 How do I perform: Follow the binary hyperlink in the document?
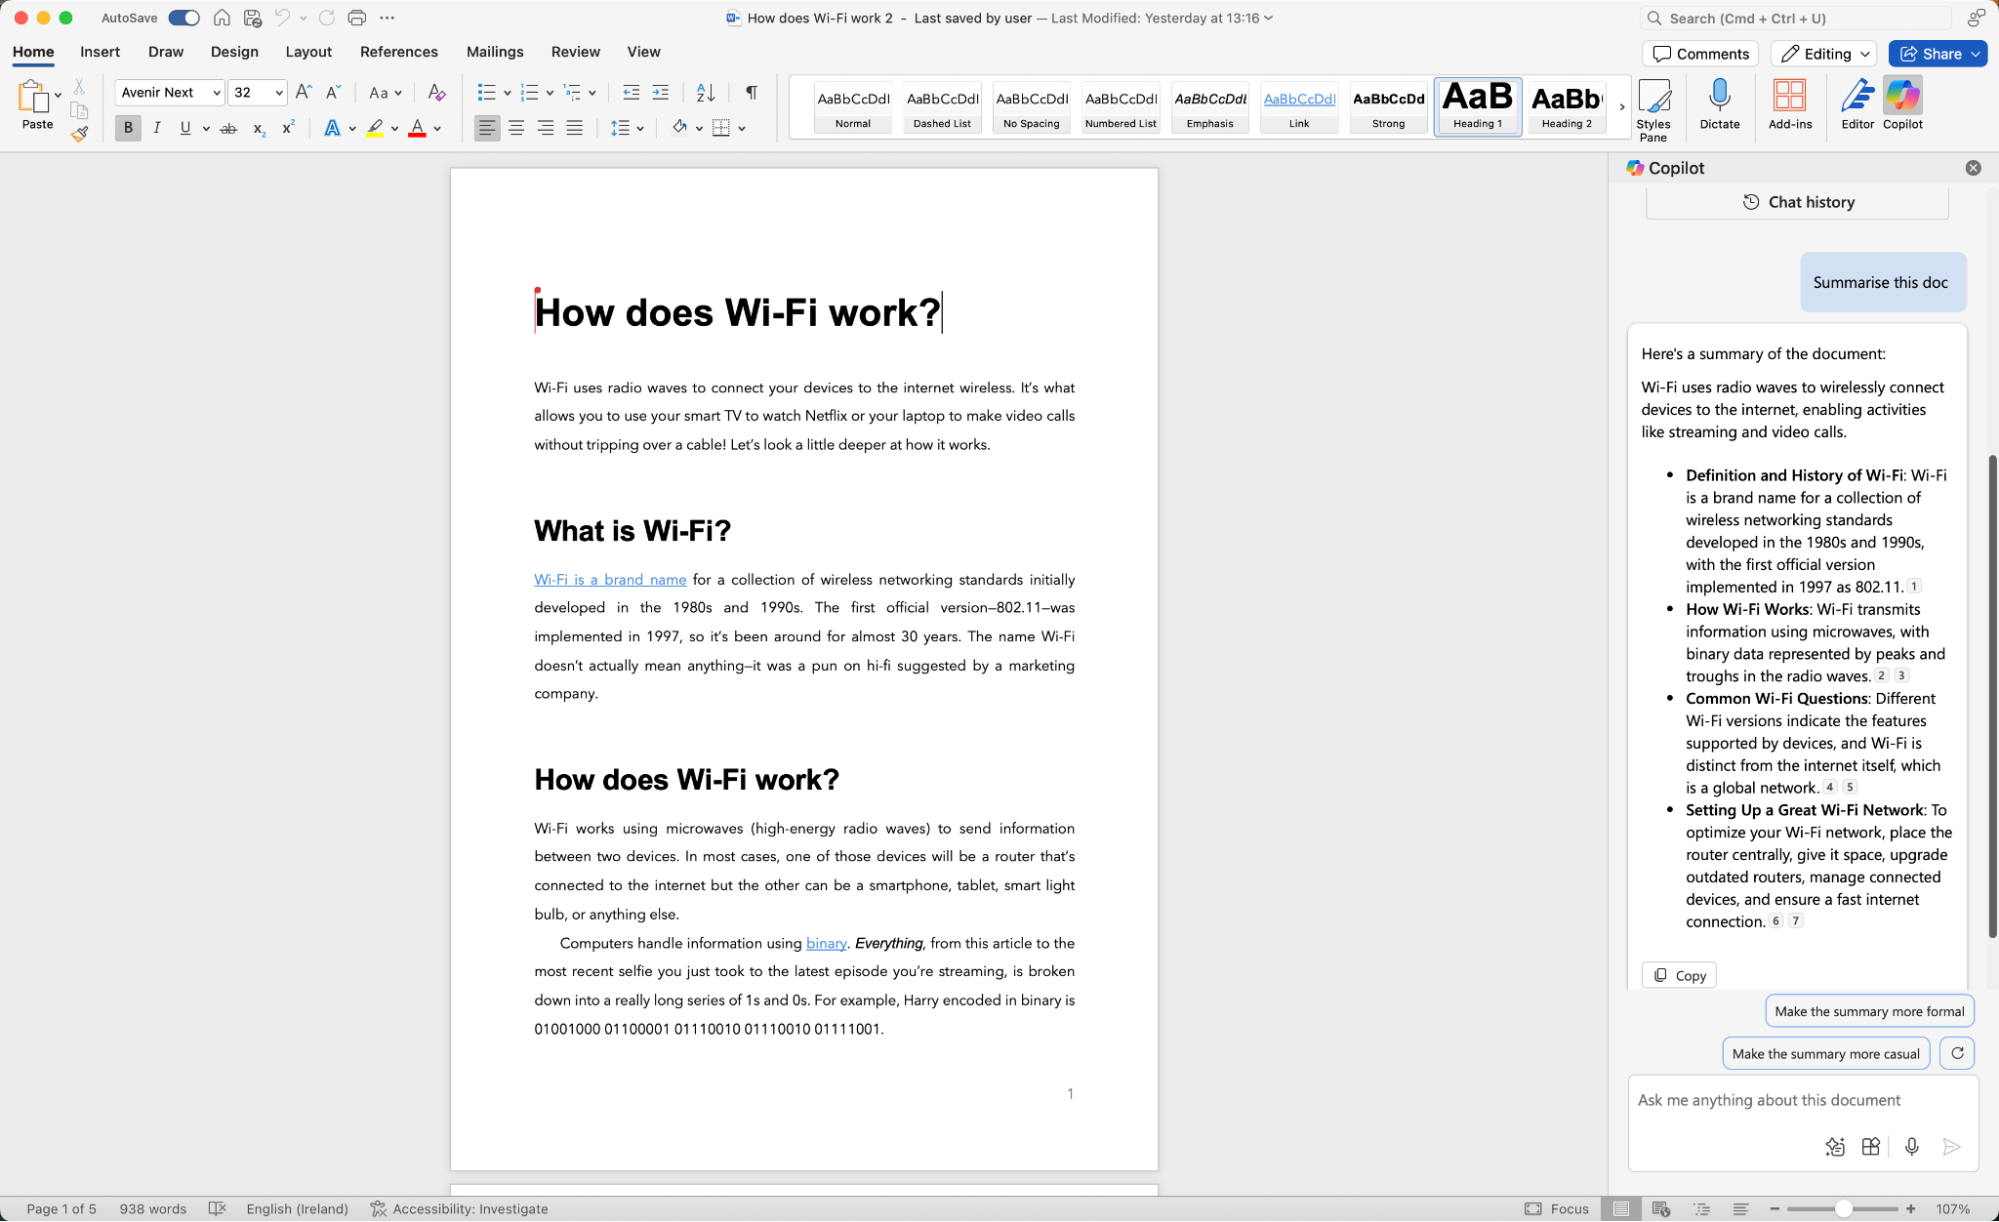(x=826, y=943)
